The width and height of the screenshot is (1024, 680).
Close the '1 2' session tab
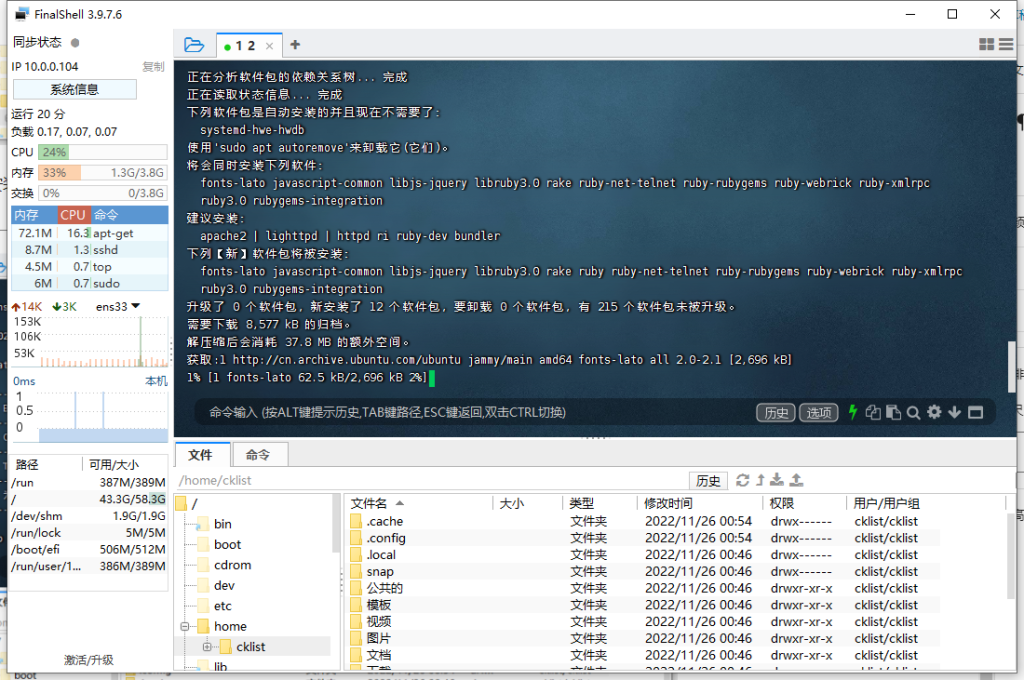pyautogui.click(x=269, y=46)
